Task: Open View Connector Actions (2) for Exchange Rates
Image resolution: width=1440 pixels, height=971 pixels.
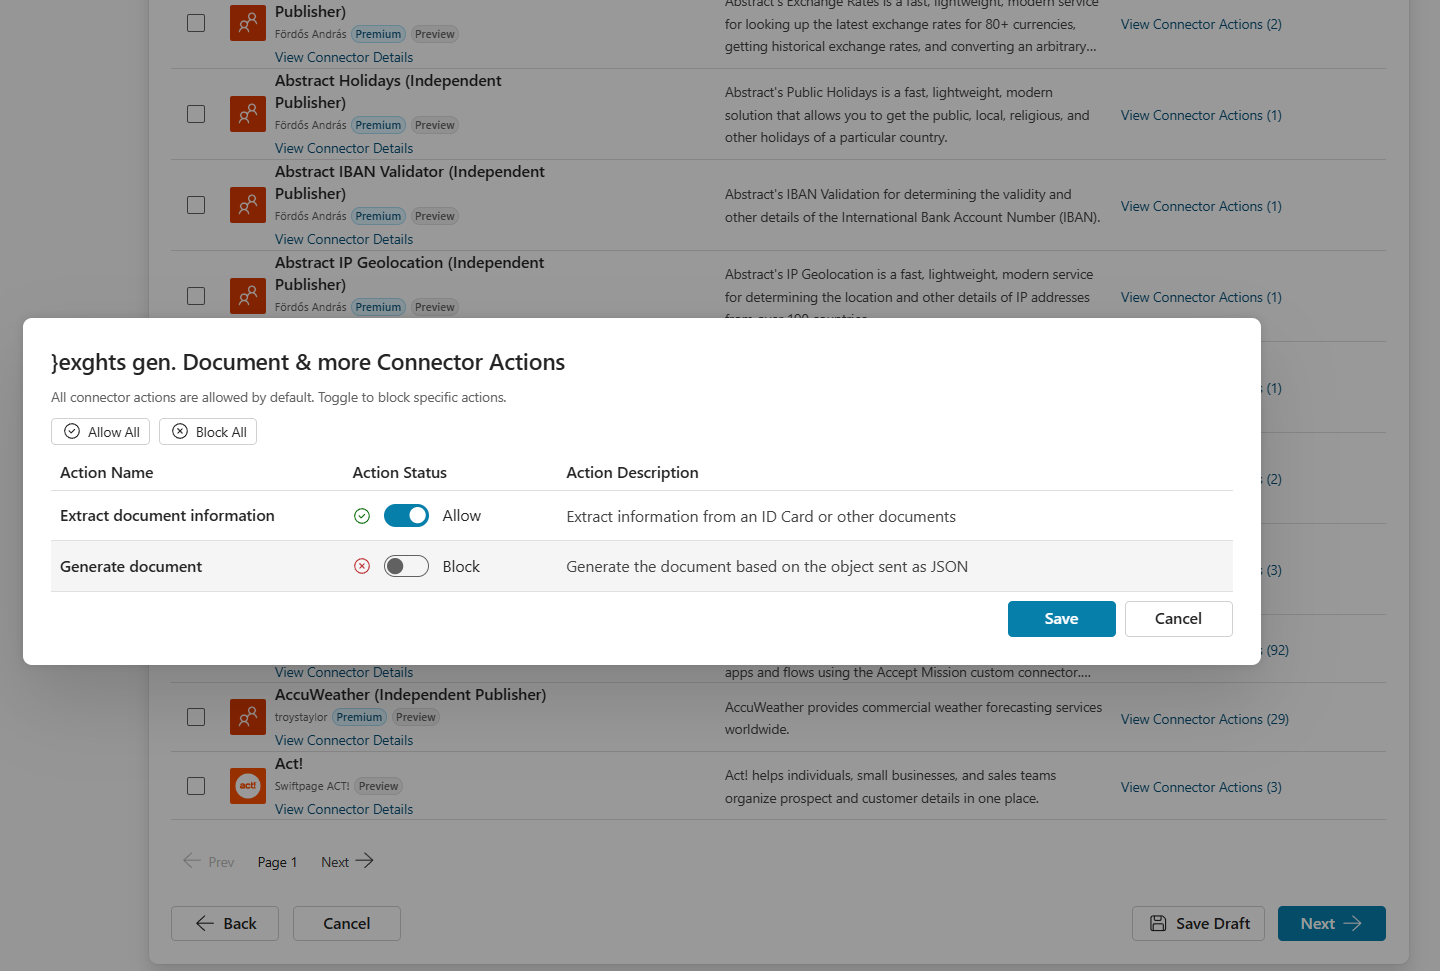Action: [x=1201, y=24]
